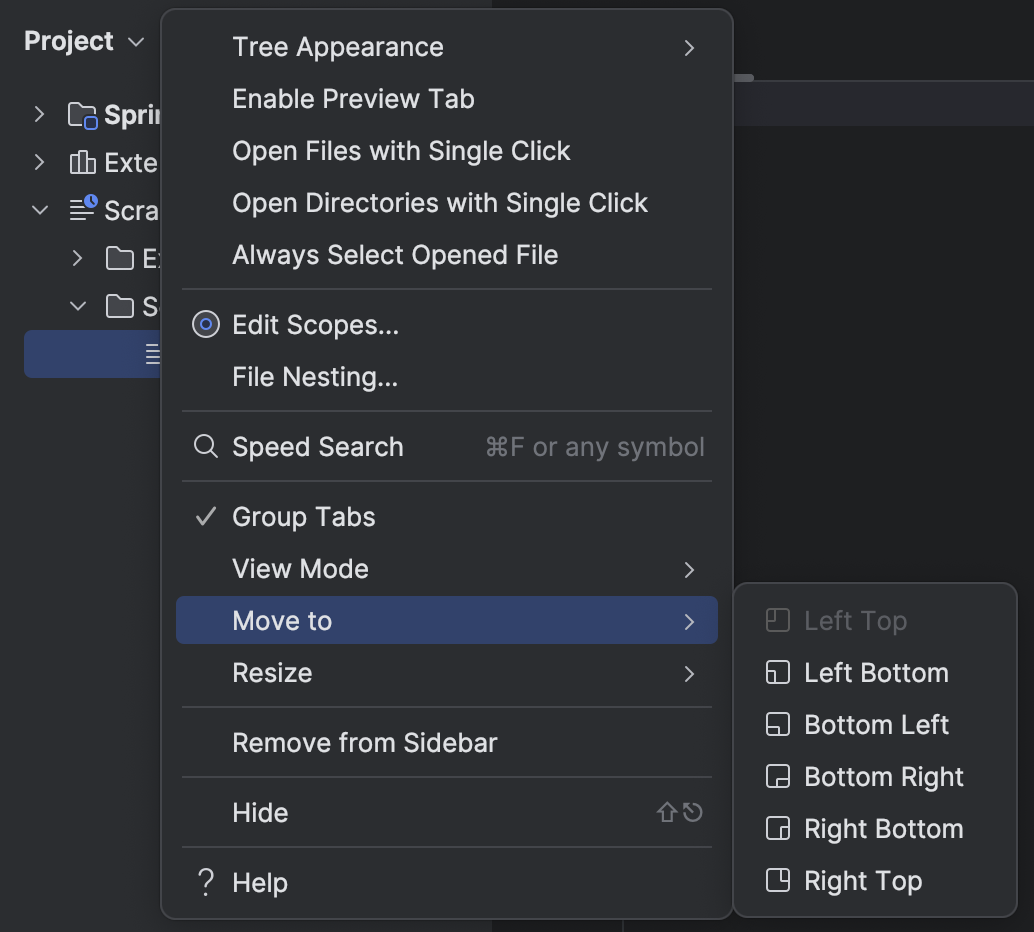Enable Open Files with Single Click
Image resolution: width=1034 pixels, height=932 pixels.
tap(401, 150)
